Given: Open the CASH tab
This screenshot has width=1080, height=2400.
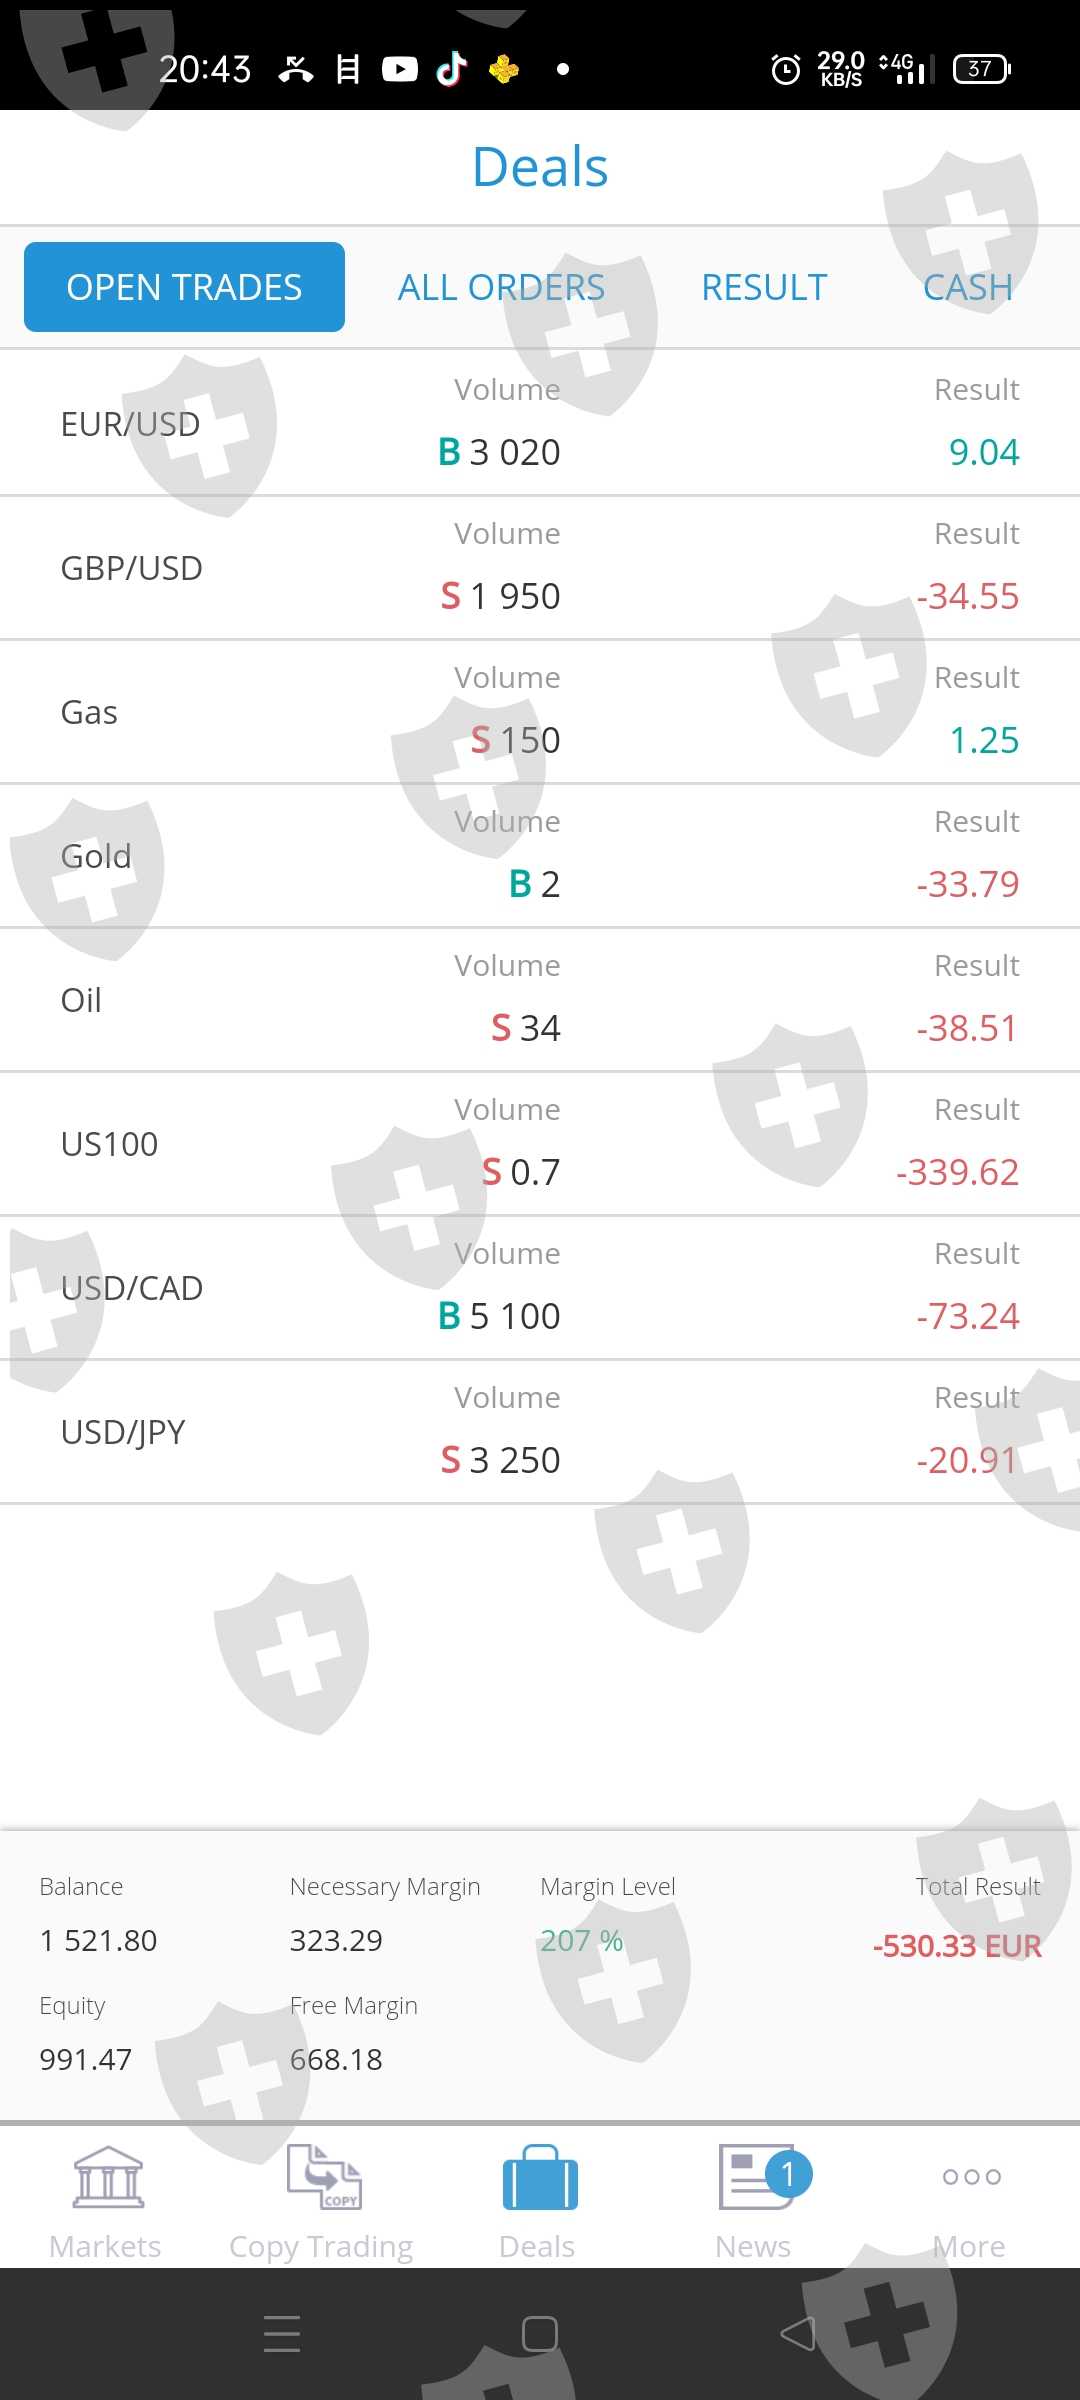Looking at the screenshot, I should click(967, 287).
